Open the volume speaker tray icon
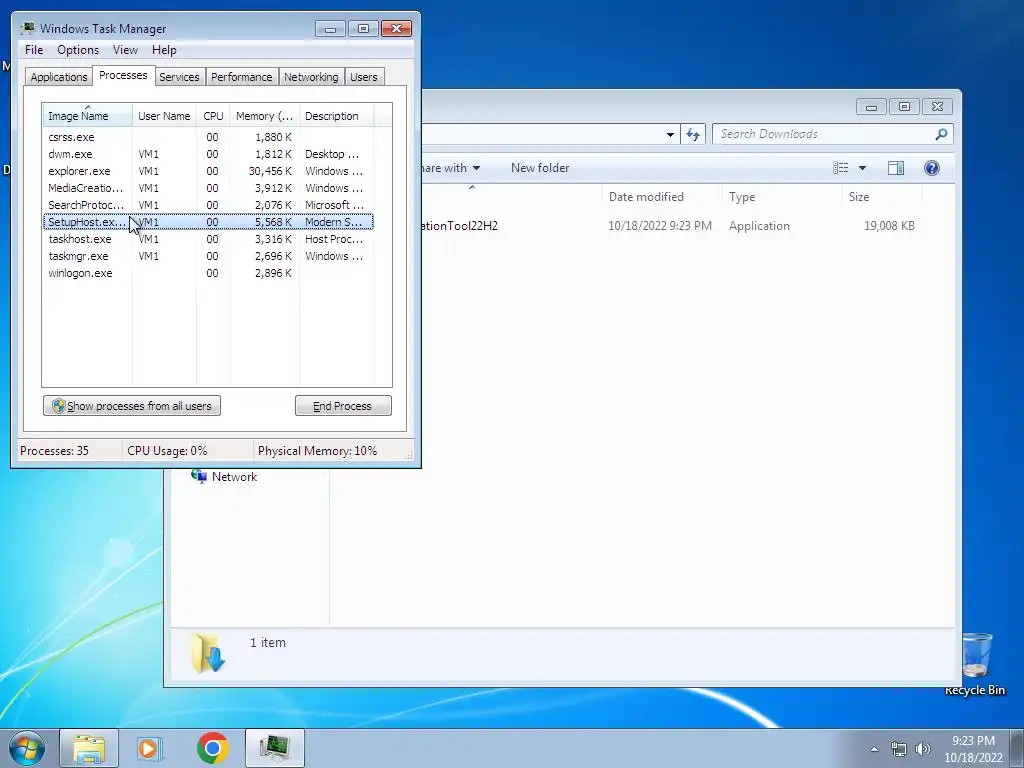1024x768 pixels. (922, 749)
